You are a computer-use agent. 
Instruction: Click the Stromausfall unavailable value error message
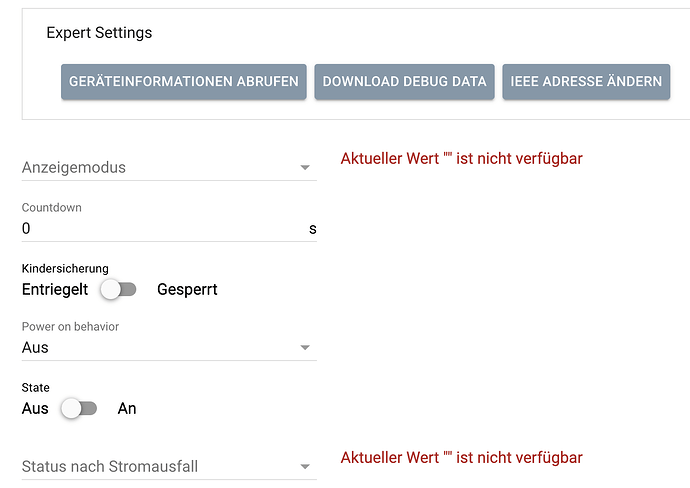[462, 458]
